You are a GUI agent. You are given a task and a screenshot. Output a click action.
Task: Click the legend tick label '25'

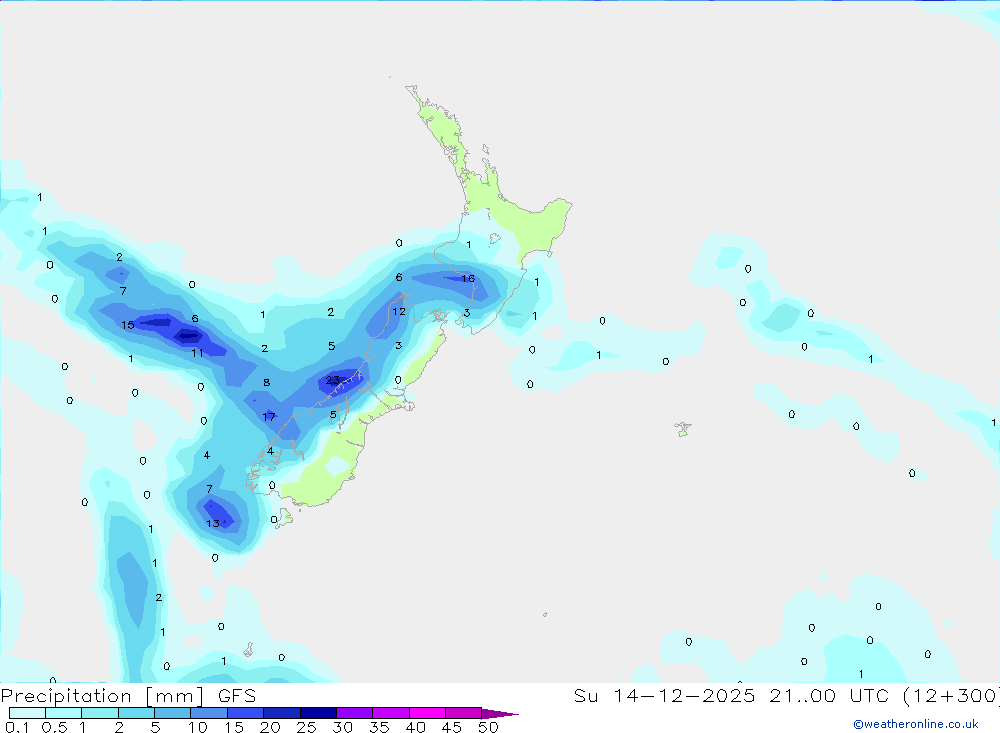point(306,727)
